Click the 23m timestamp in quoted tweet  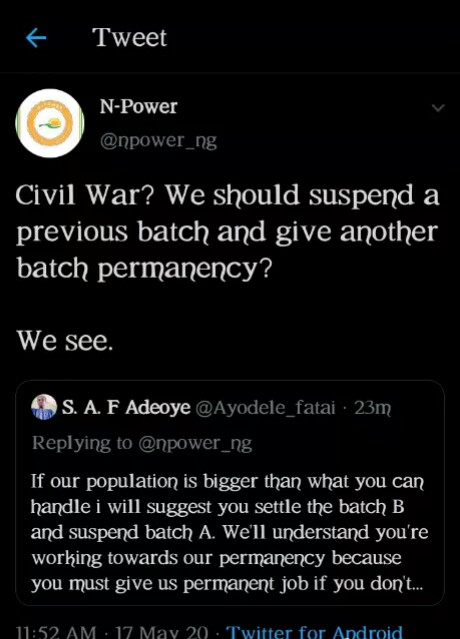point(373,407)
